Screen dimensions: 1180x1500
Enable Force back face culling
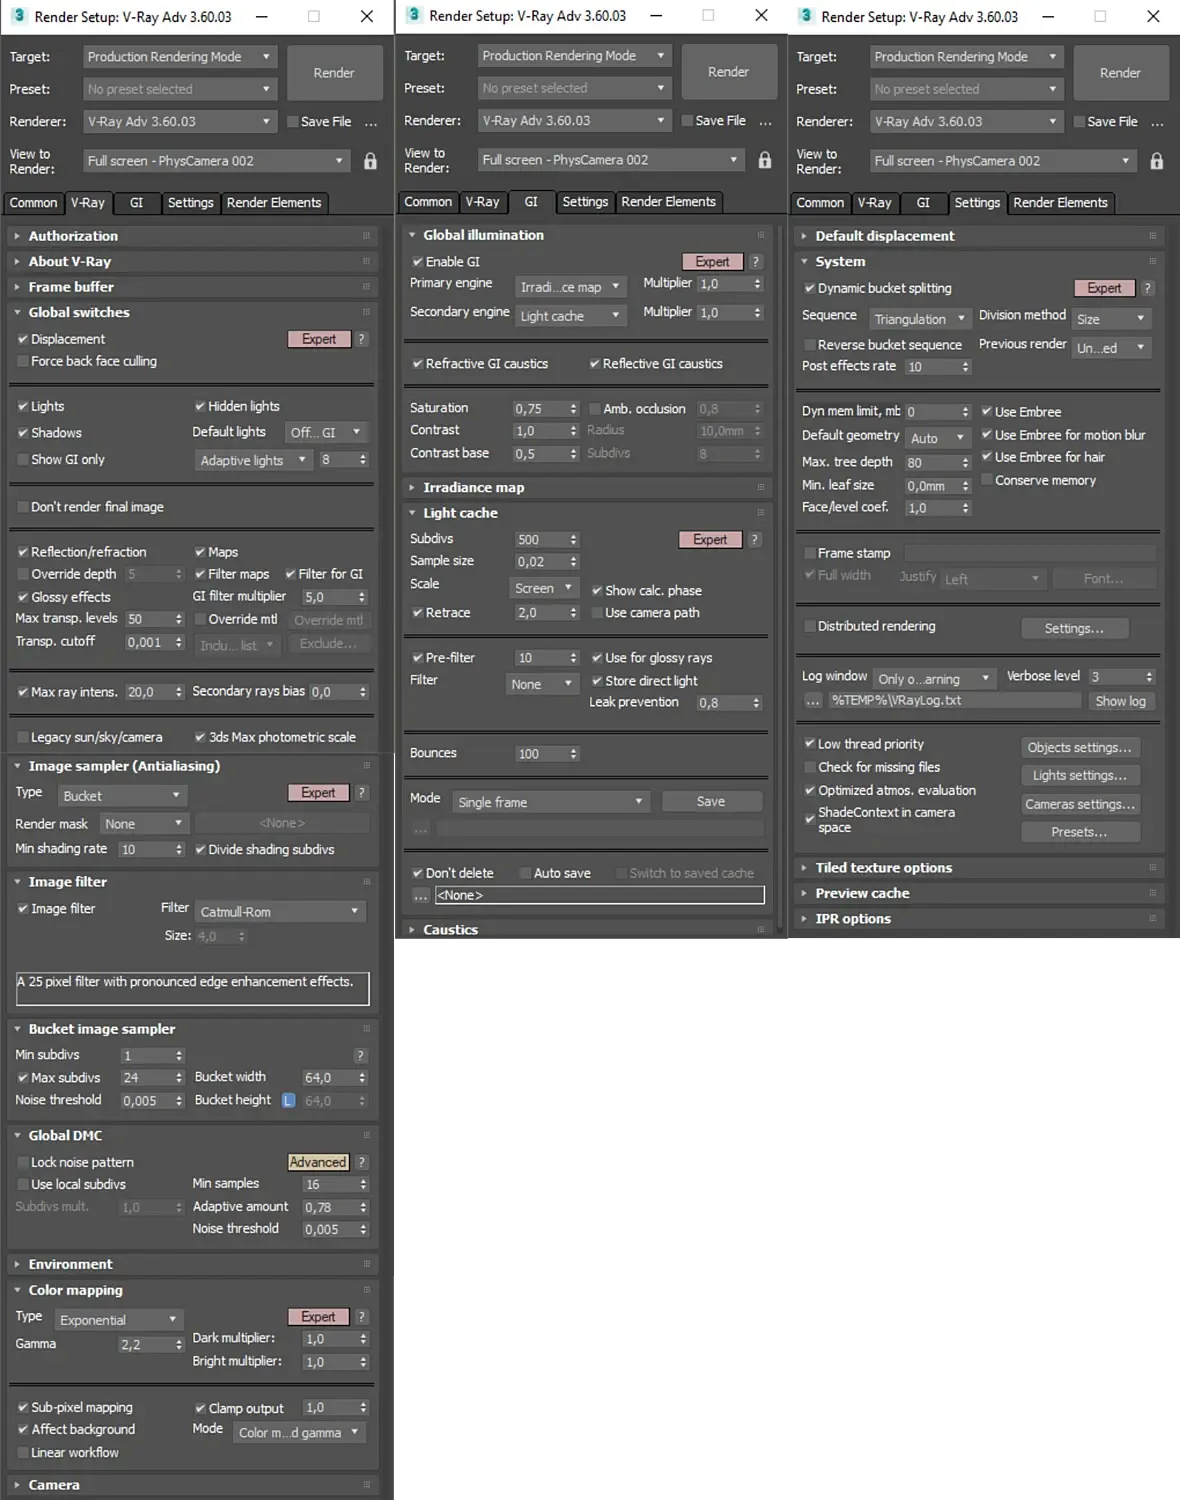(22, 362)
